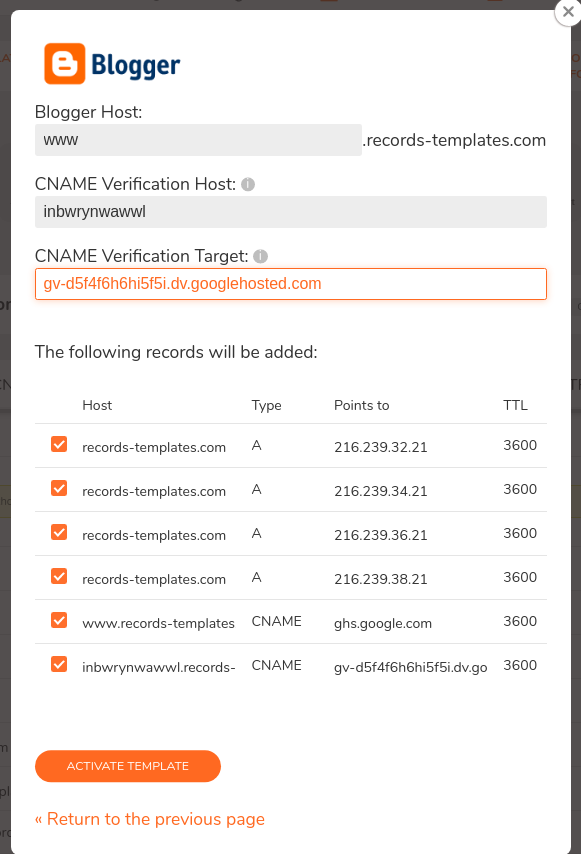581x854 pixels.
Task: Click the Blogger logo icon
Action: coord(65,64)
